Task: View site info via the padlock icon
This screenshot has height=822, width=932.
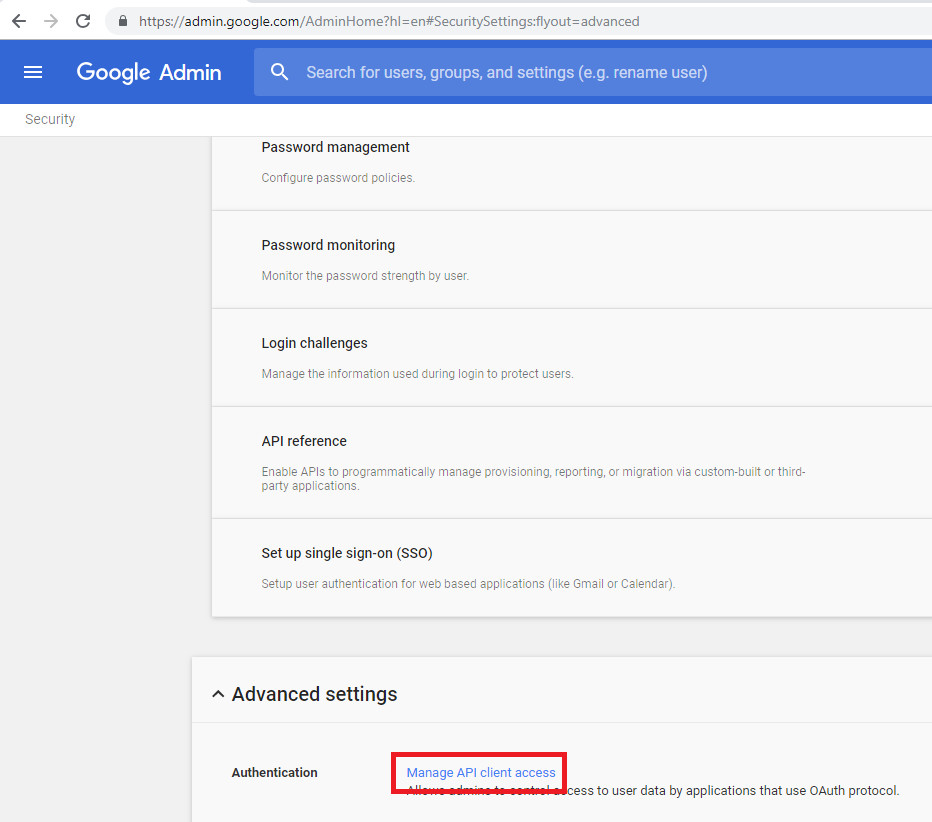Action: (124, 21)
